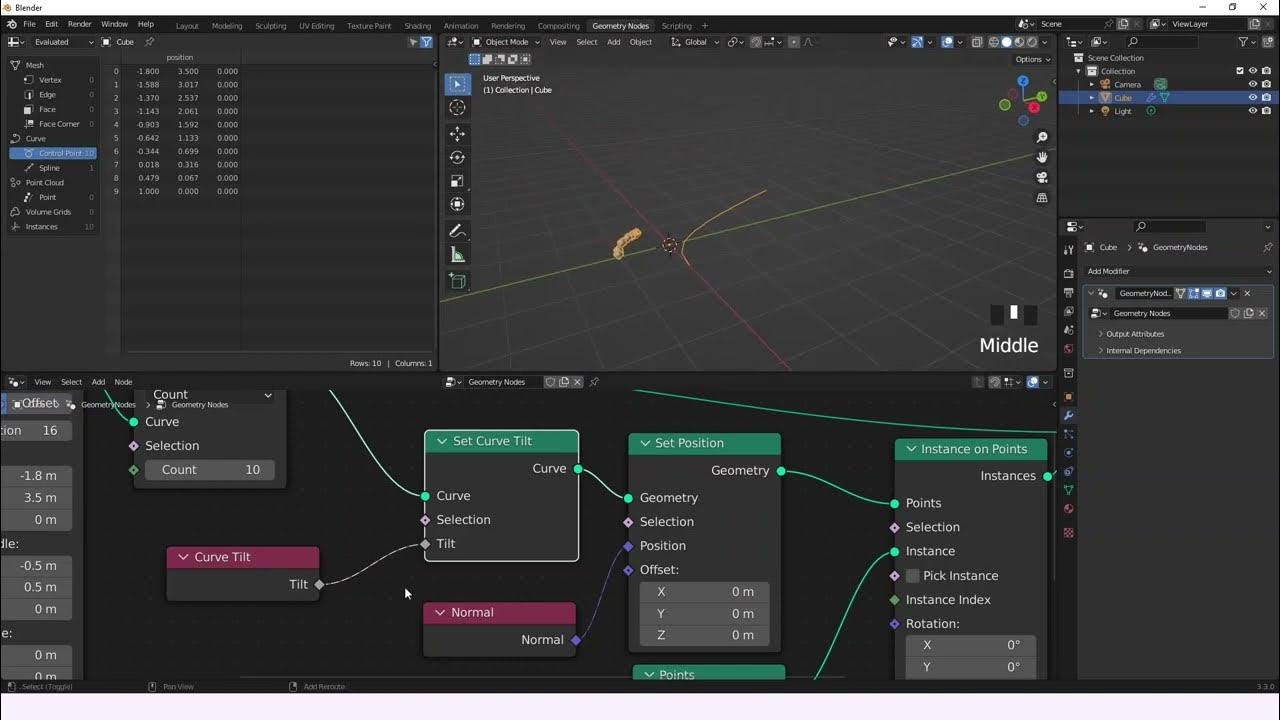Disable Cube in renders camera icon
Viewport: 1280px width, 720px height.
(1266, 98)
